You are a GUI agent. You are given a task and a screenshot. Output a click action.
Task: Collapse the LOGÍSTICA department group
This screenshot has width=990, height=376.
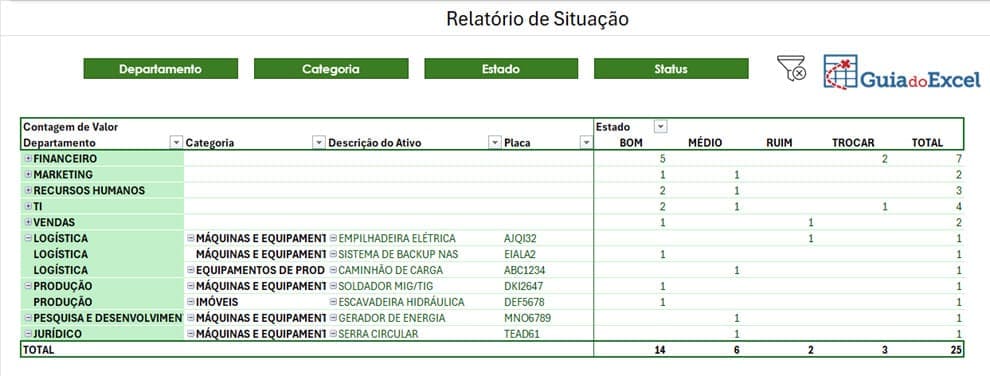(x=28, y=238)
